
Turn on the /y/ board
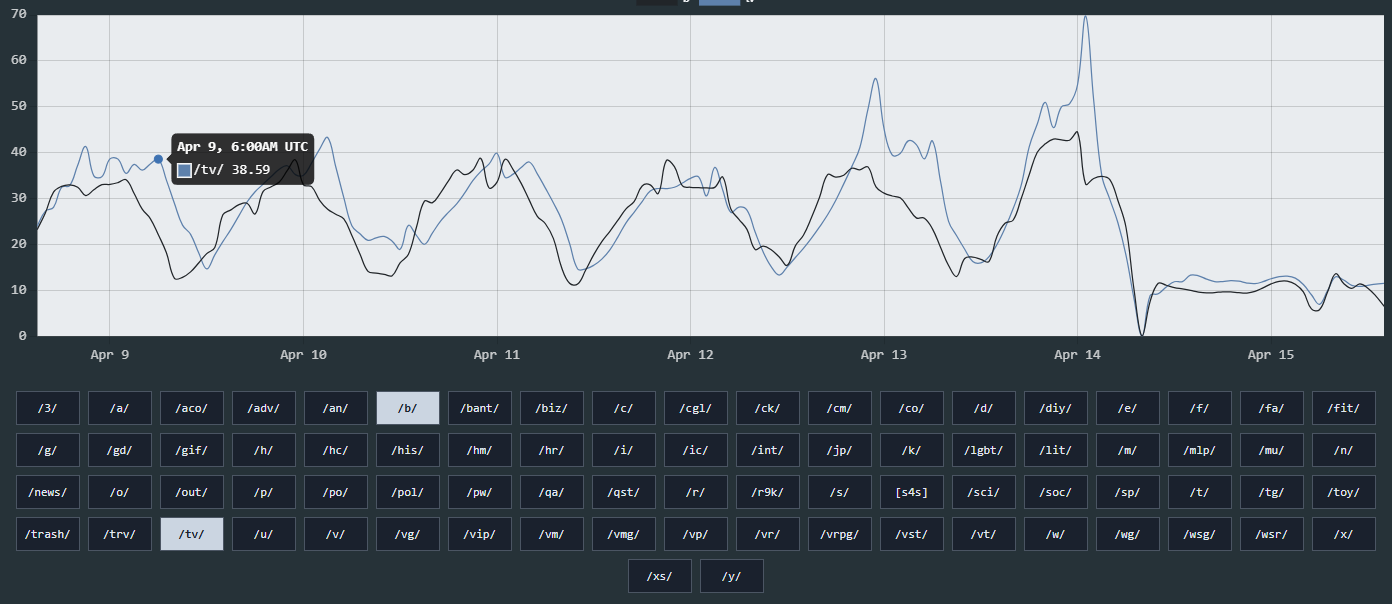pyautogui.click(x=732, y=576)
